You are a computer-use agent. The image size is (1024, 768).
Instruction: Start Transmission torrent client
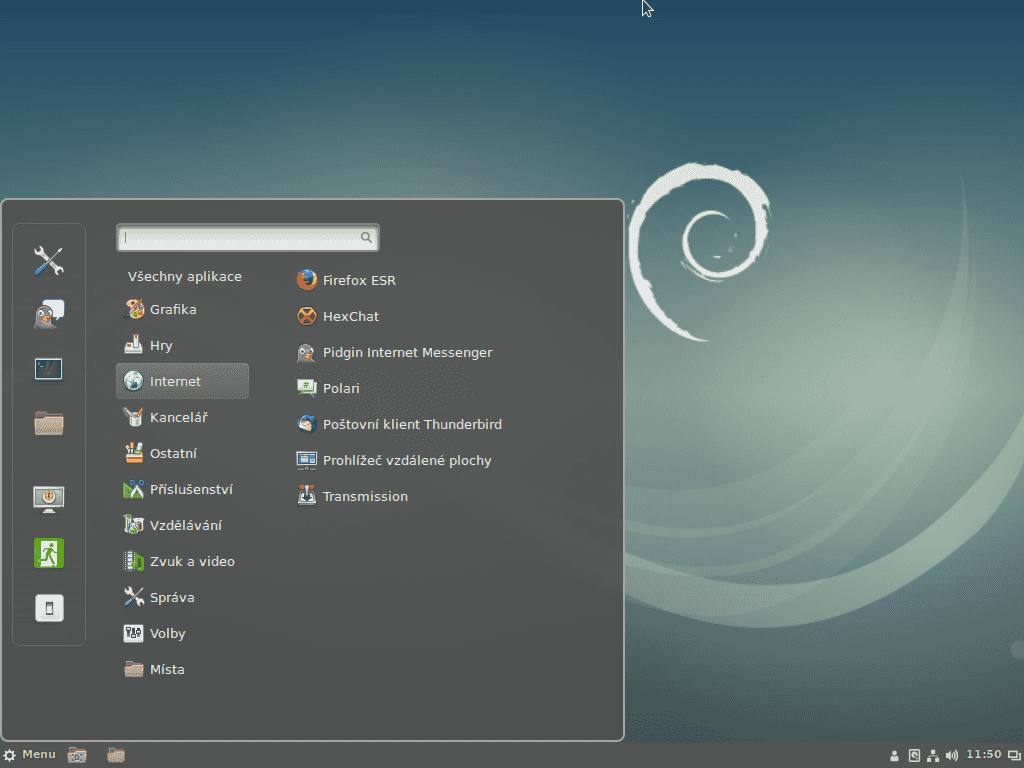pos(364,497)
